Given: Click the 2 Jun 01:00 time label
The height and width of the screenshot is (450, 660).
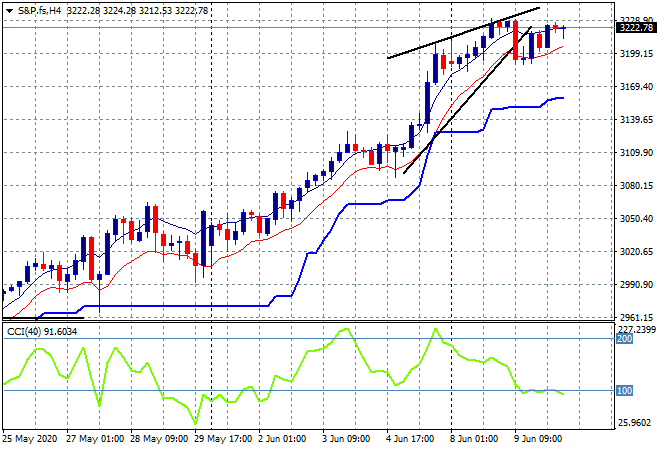Looking at the screenshot, I should pos(282,439).
